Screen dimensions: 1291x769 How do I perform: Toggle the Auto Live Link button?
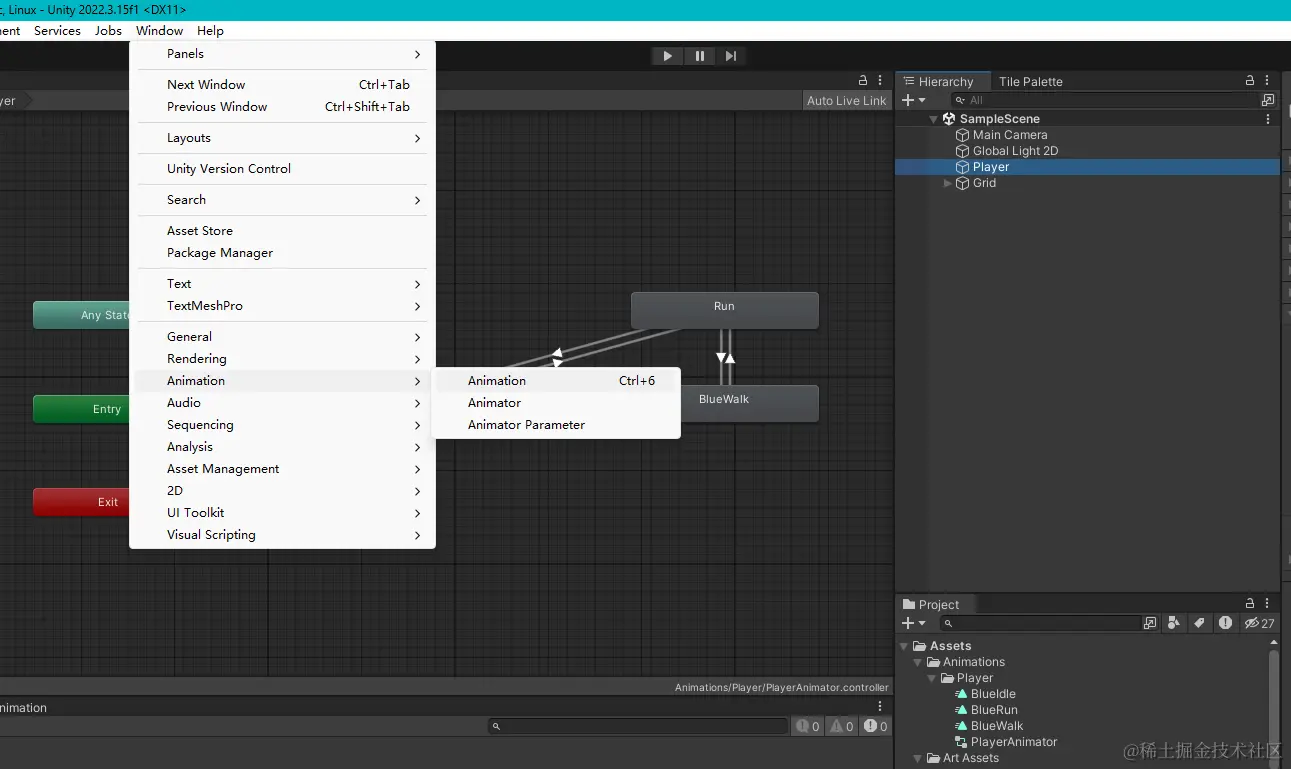(x=846, y=100)
